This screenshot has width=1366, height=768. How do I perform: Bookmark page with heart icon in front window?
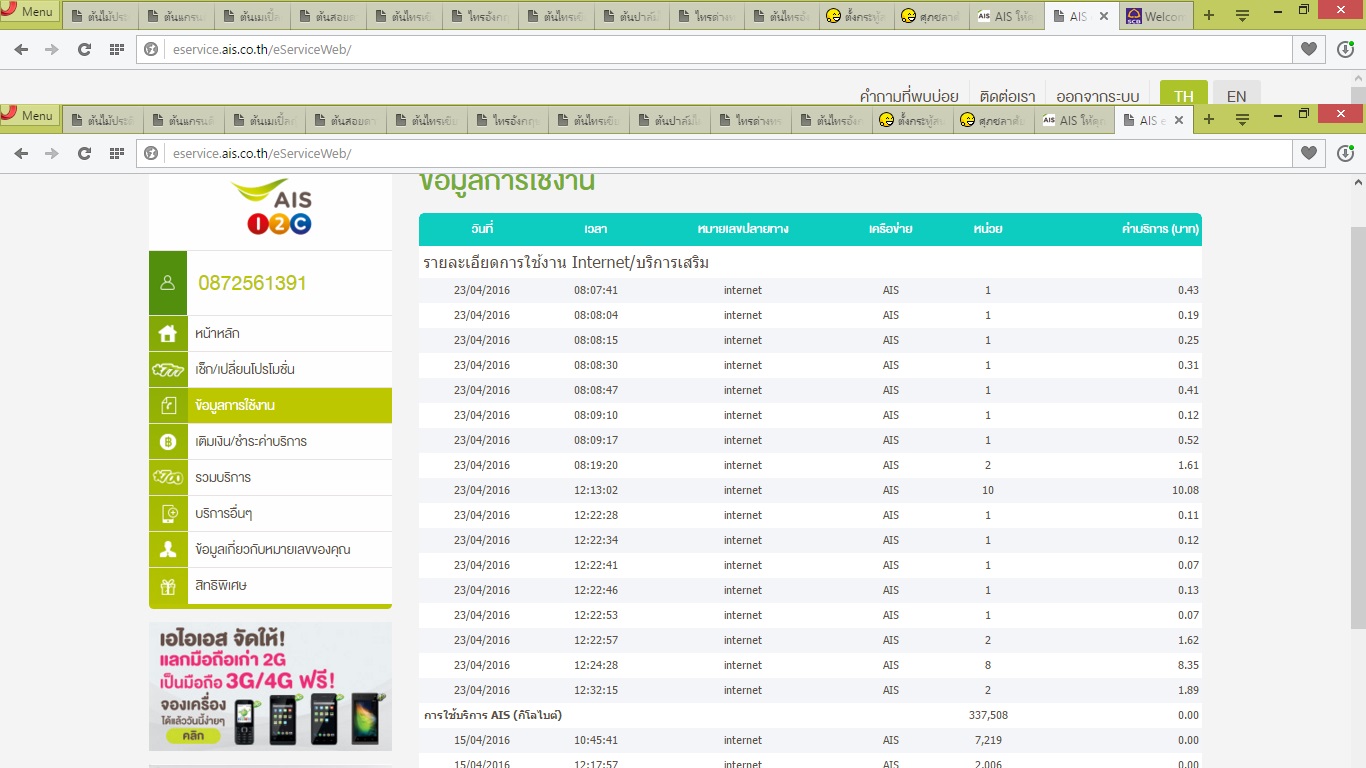[x=1308, y=153]
